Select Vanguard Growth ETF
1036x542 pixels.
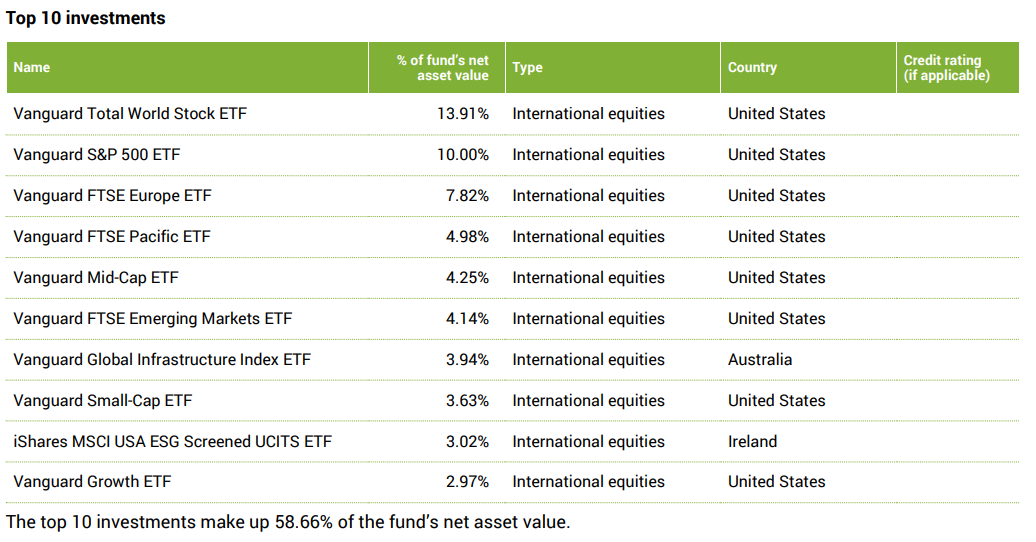[x=92, y=482]
